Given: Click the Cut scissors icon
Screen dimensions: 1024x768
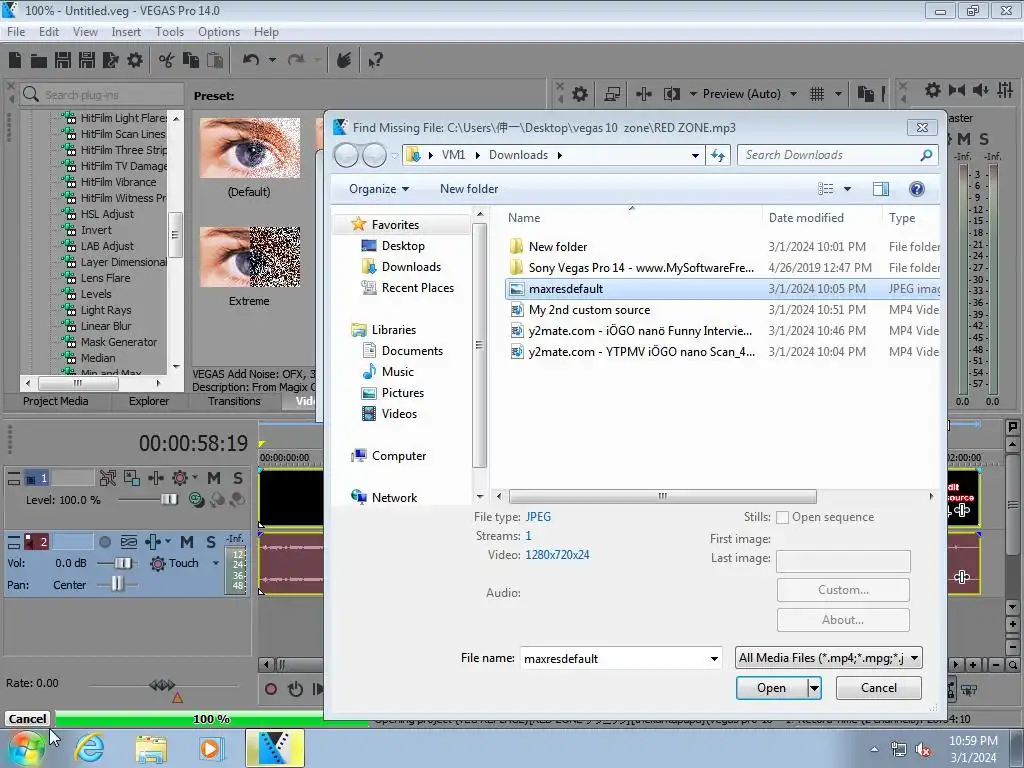Looking at the screenshot, I should [167, 61].
